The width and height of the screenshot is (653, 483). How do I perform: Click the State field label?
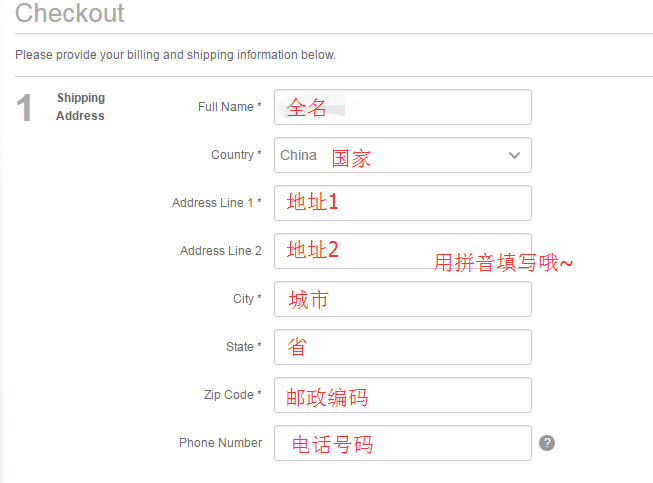[x=244, y=346]
